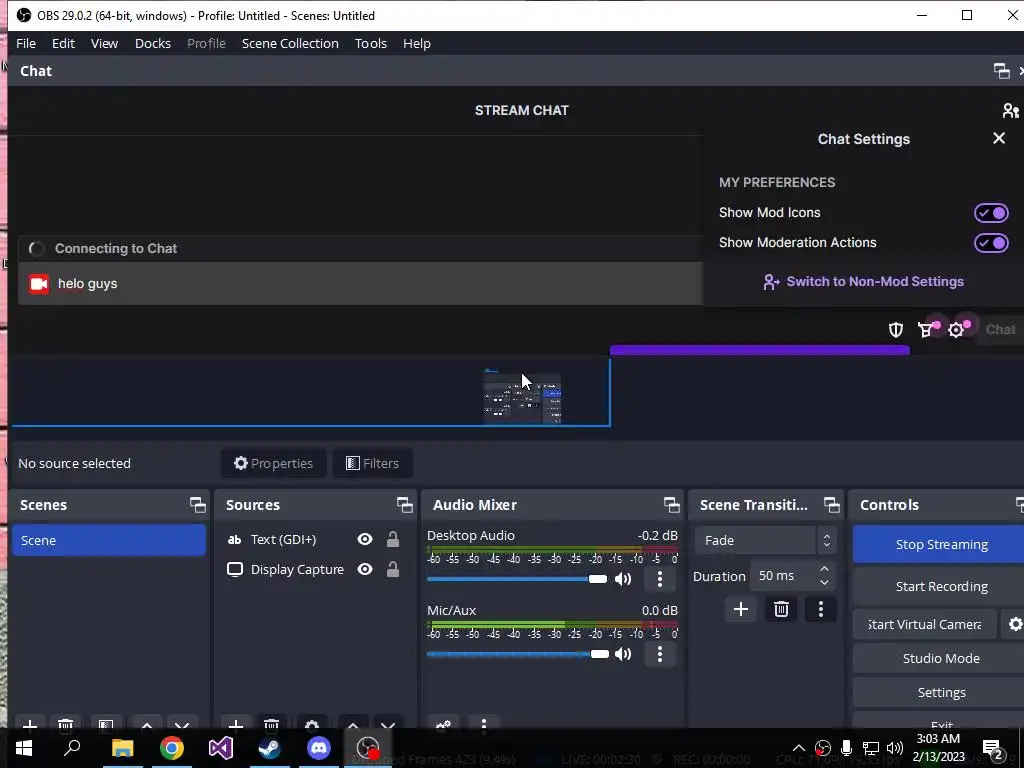
Task: Open Discord from taskbar
Action: 319,748
